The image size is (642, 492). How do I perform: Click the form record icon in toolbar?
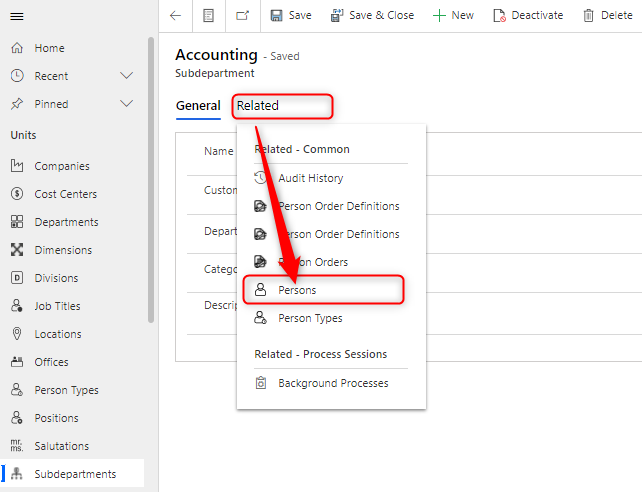click(x=208, y=16)
